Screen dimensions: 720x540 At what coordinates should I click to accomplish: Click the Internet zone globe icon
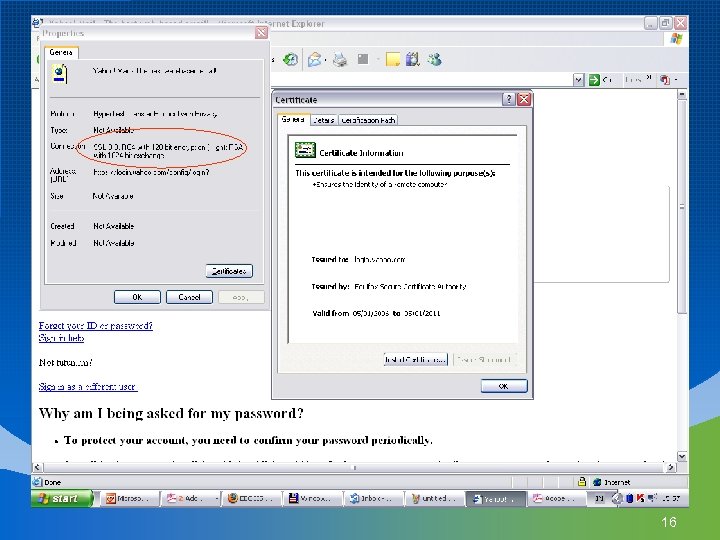tap(597, 482)
